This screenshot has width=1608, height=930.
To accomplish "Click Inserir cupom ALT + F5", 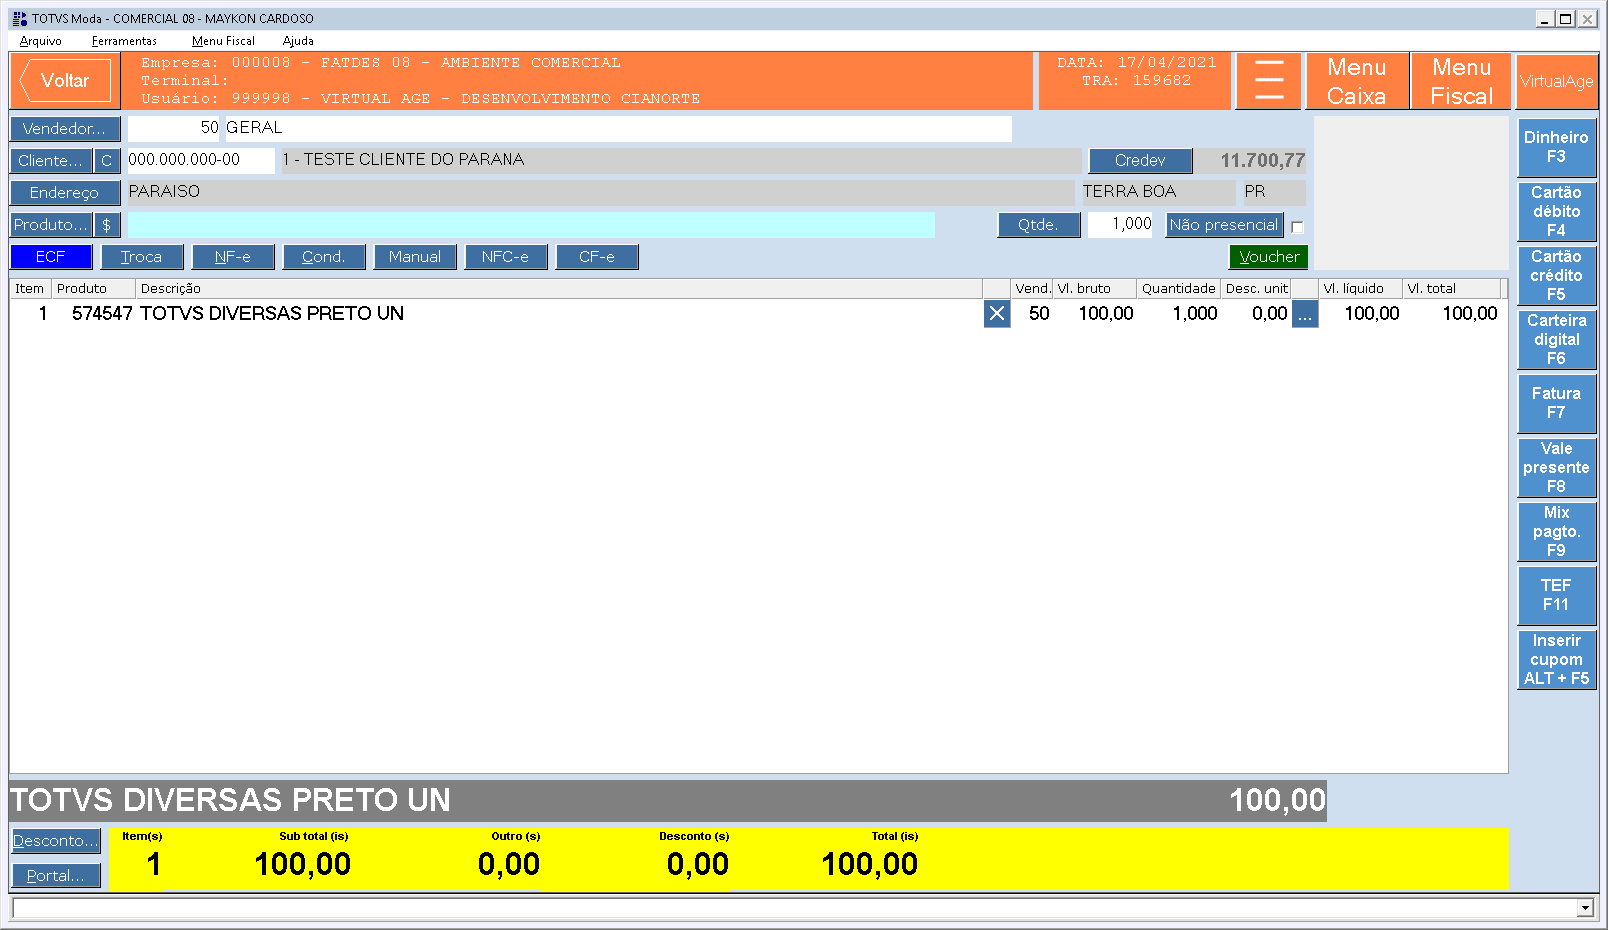I will click(x=1557, y=659).
